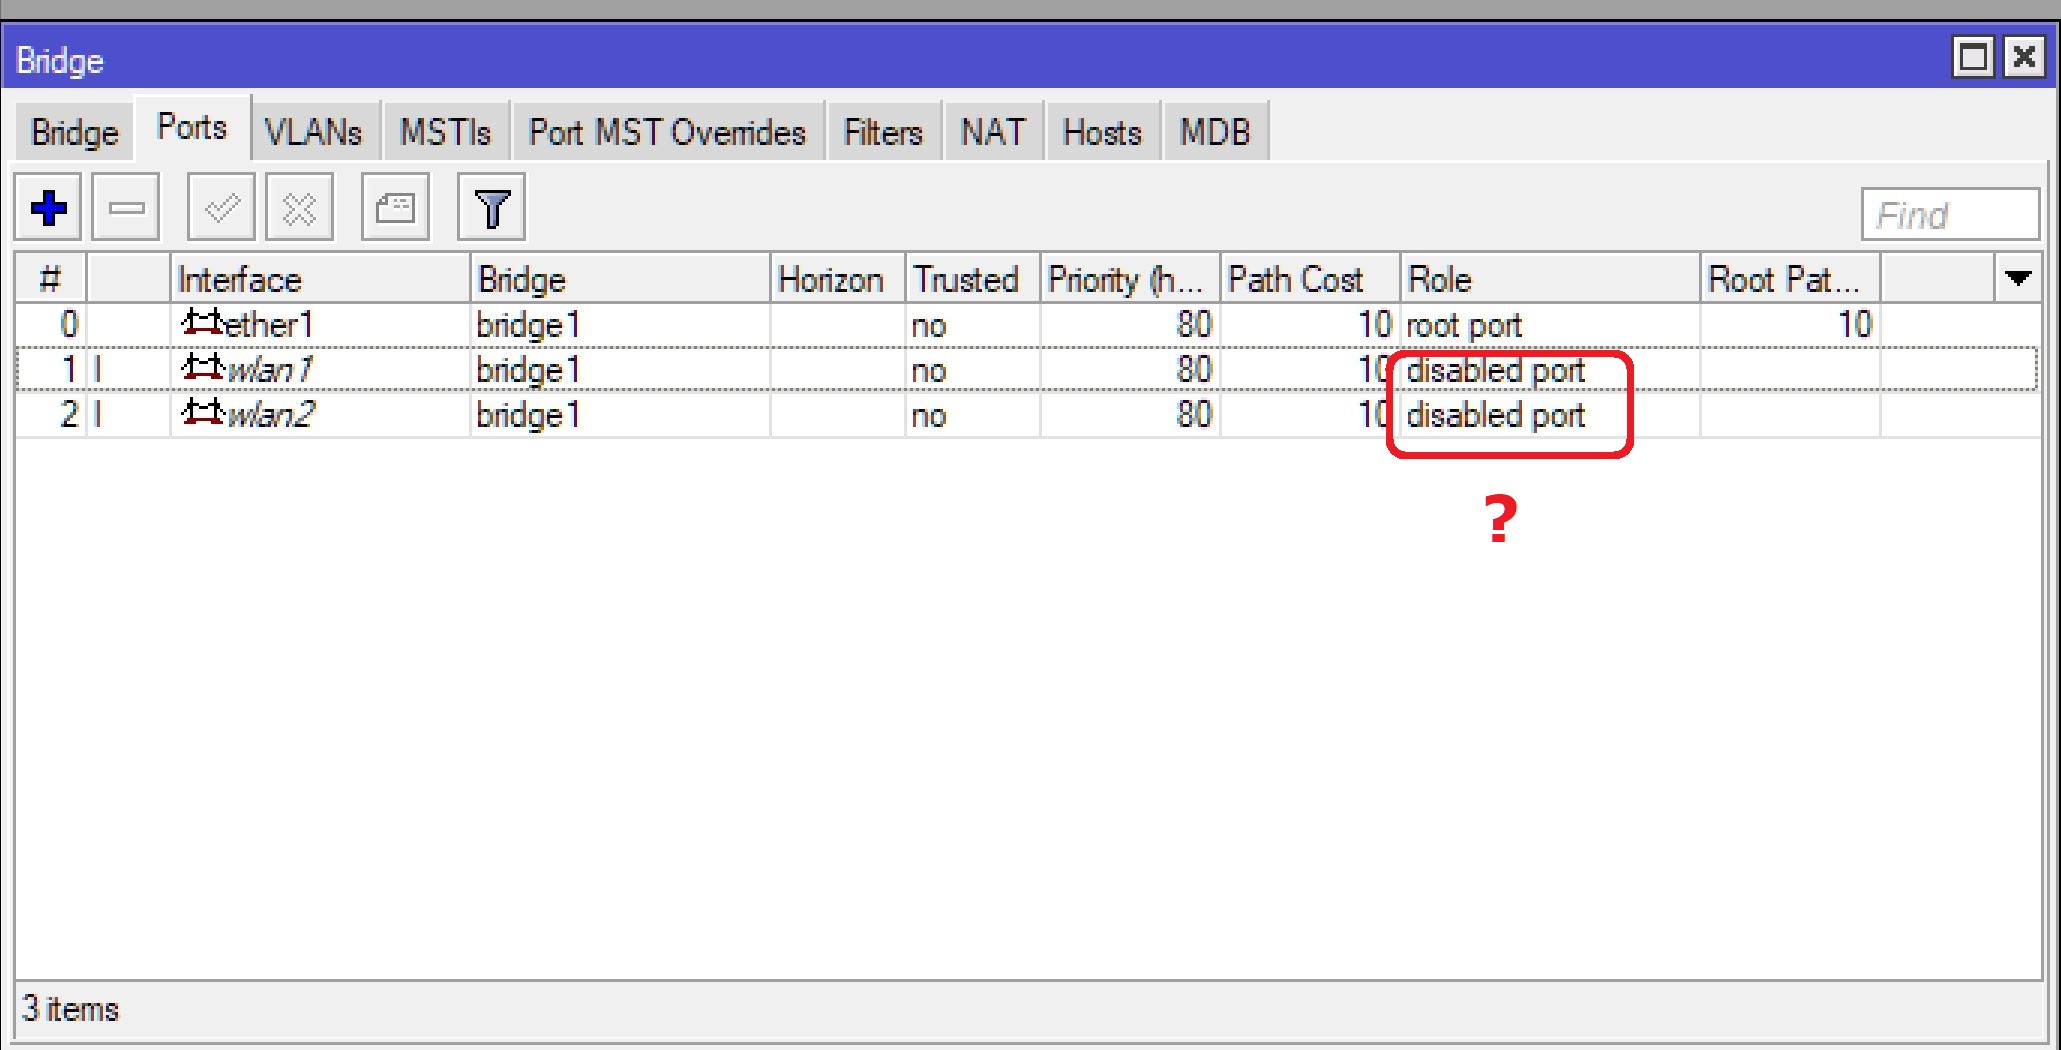Open the MSTIs tab
This screenshot has height=1050, width=2061.
(x=446, y=132)
